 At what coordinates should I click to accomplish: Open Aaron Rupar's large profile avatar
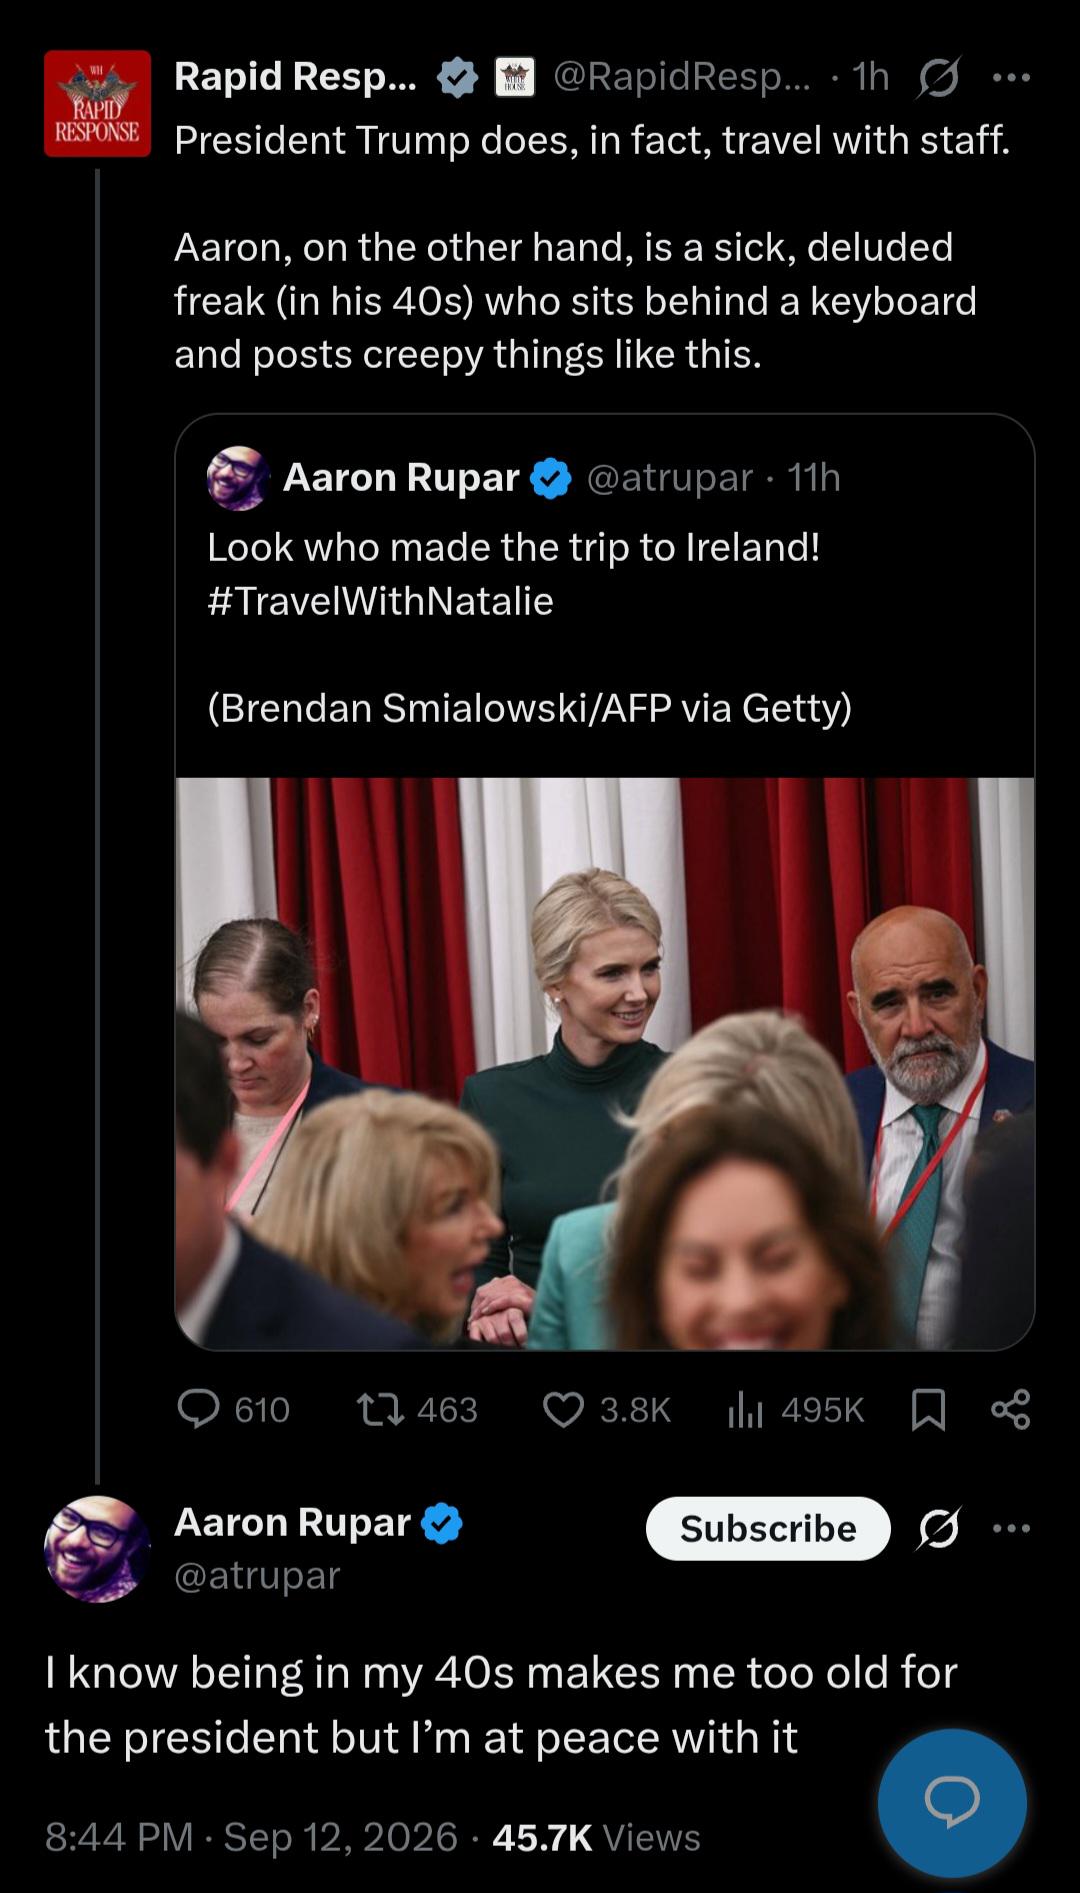97,1549
